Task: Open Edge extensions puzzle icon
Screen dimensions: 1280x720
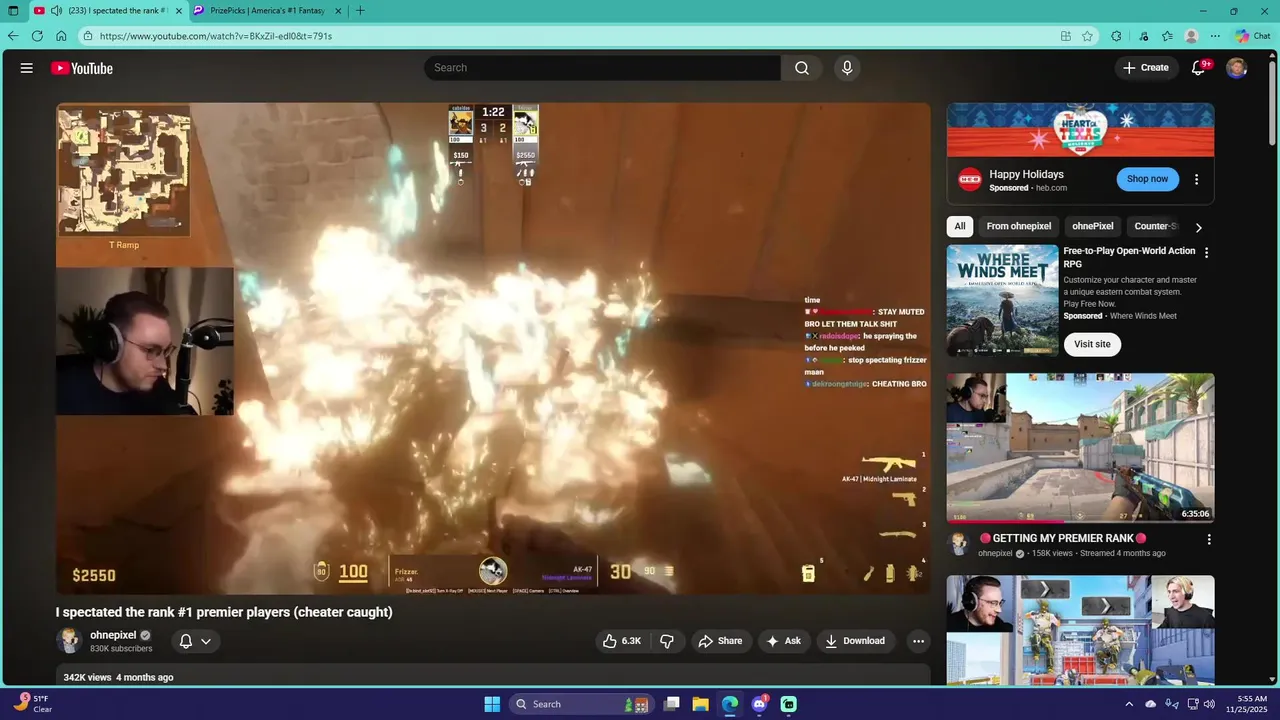Action: [x=1116, y=36]
